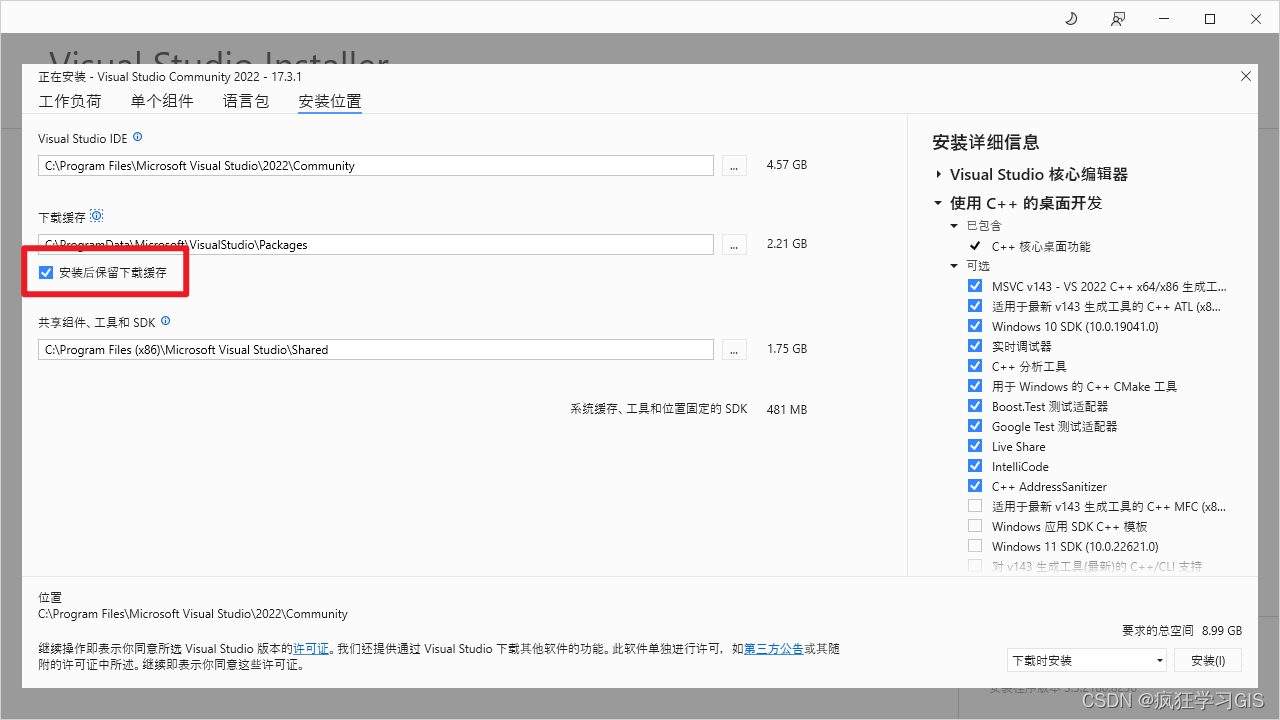Minimize the Visual Studio Installer window
The image size is (1280, 720).
(1165, 18)
